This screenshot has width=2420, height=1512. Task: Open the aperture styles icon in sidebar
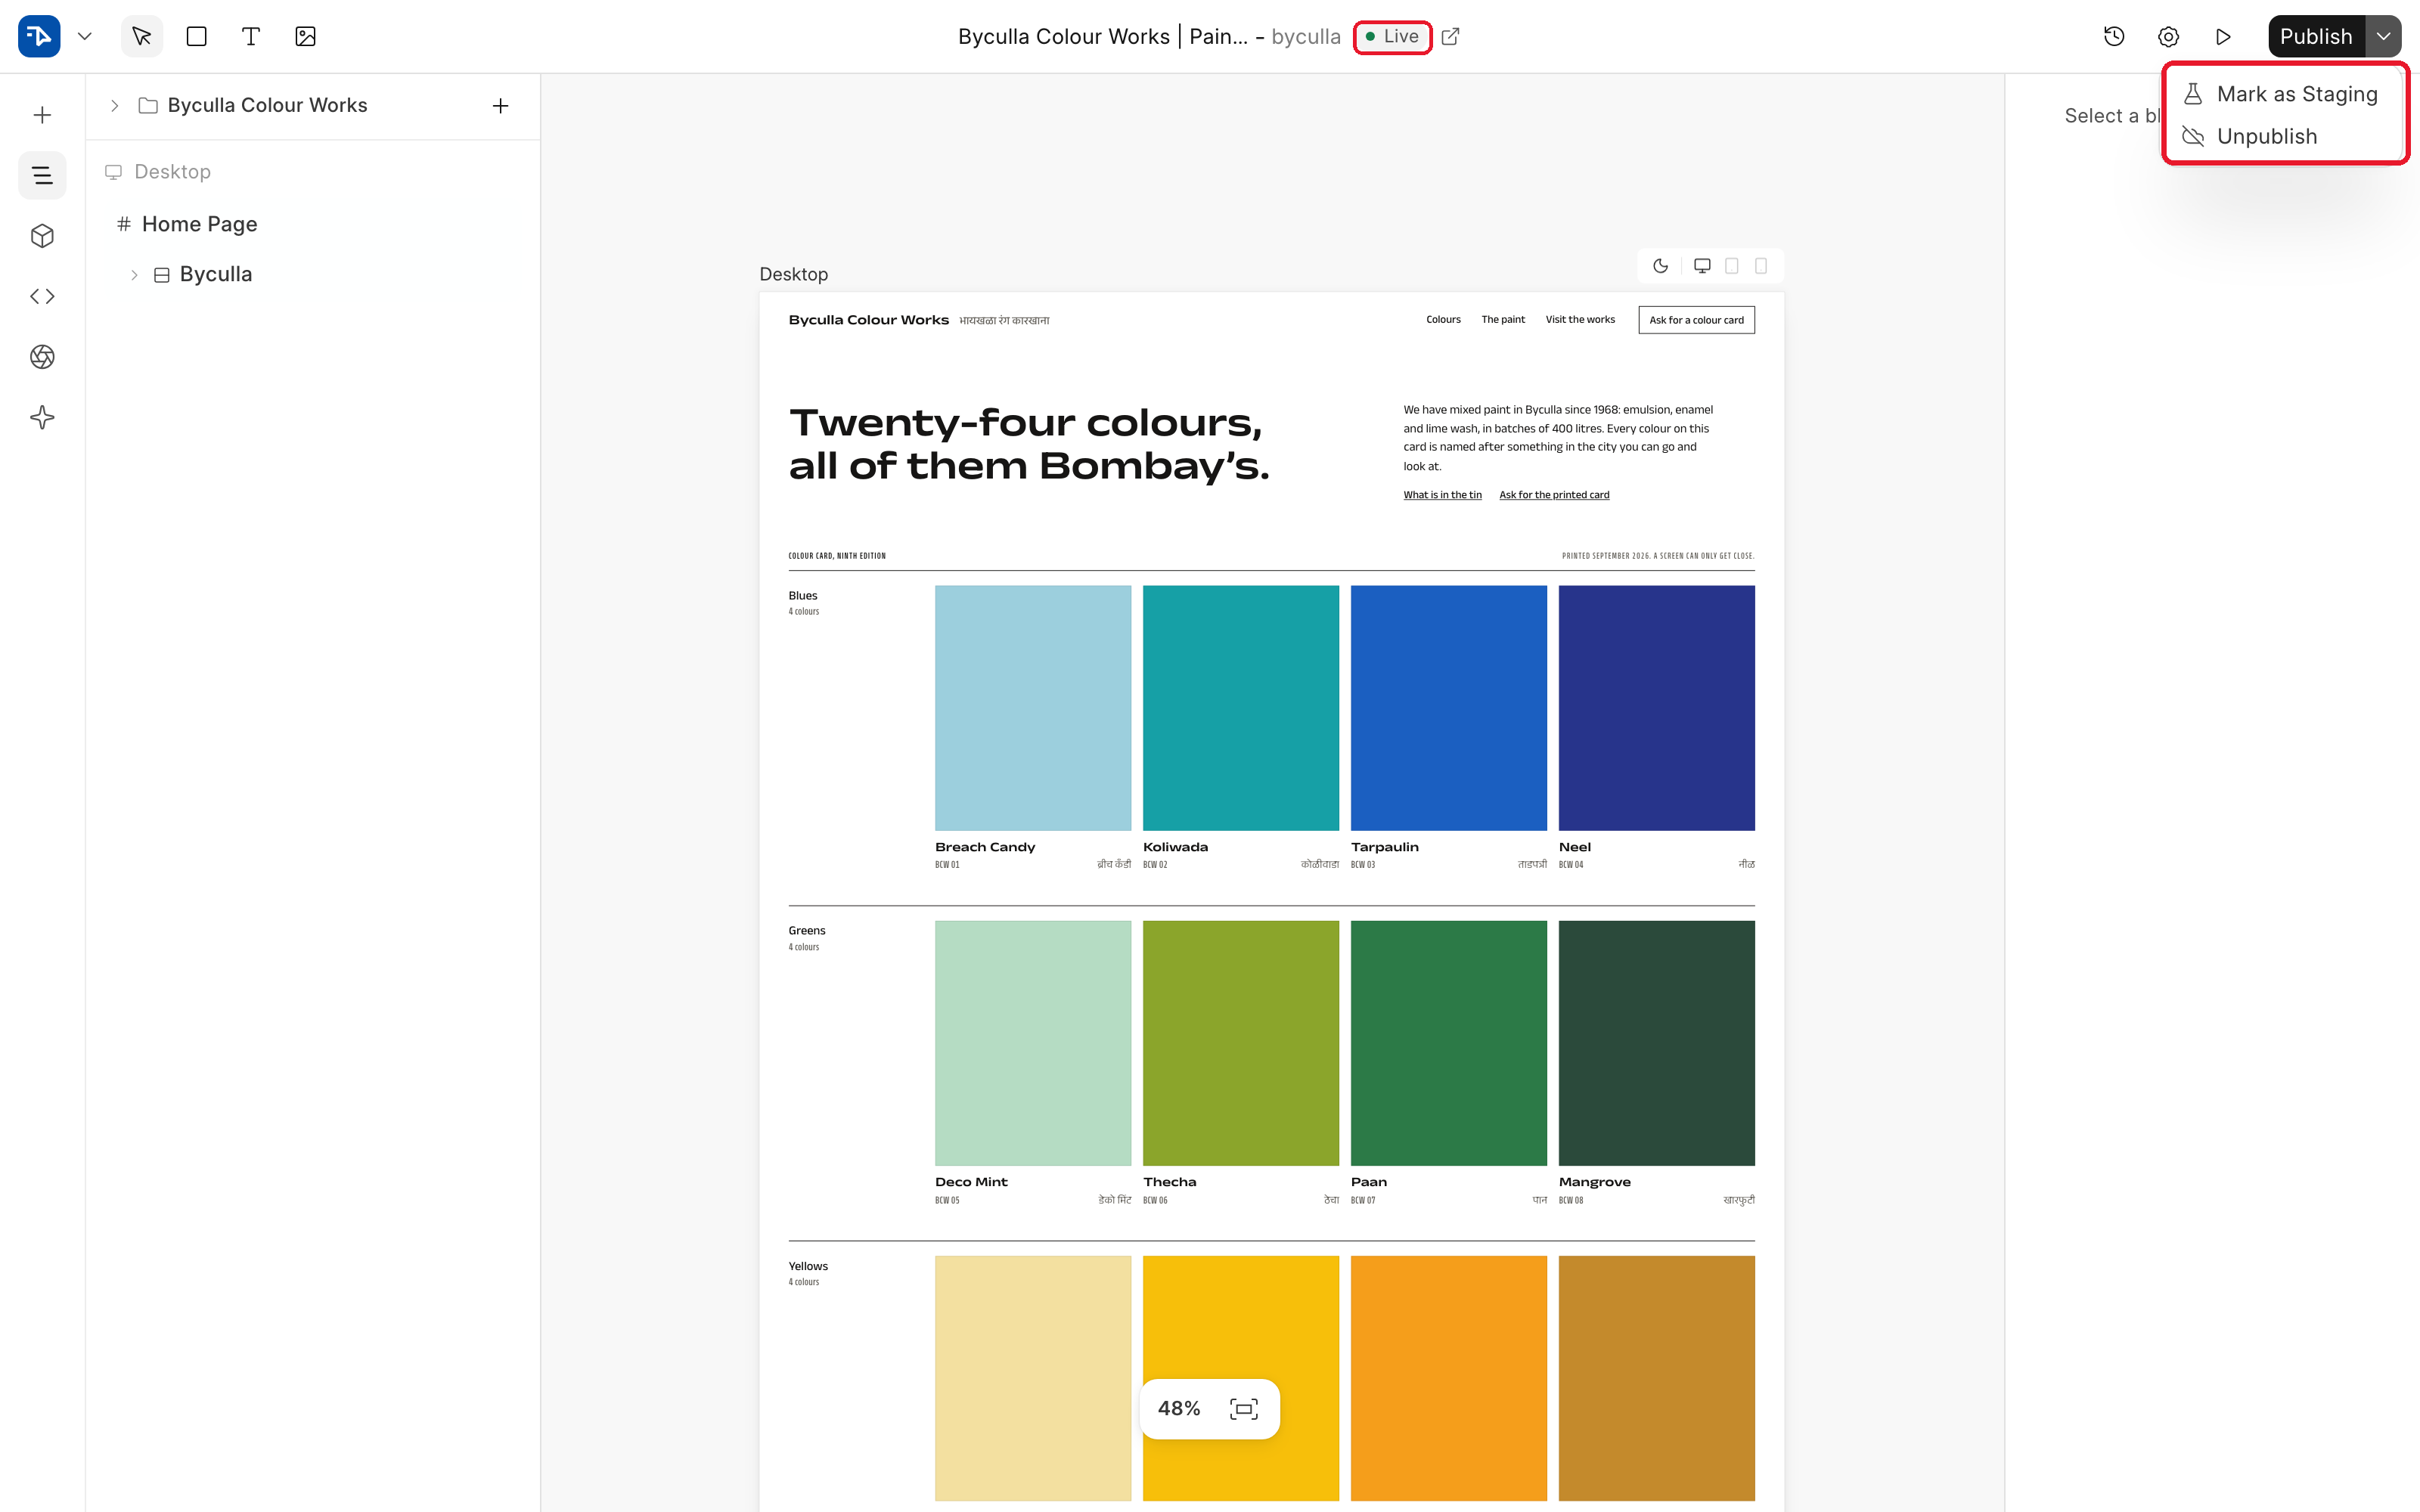42,357
